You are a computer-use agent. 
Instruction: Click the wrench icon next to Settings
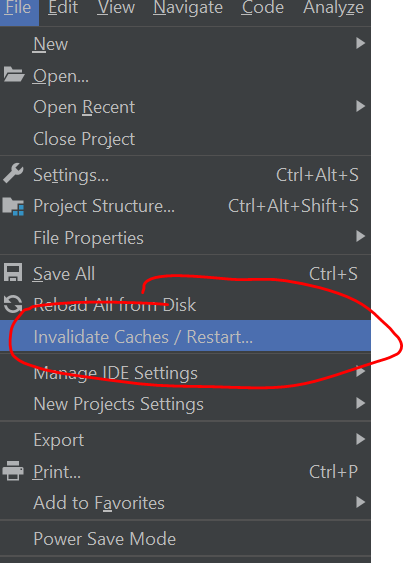[13, 173]
